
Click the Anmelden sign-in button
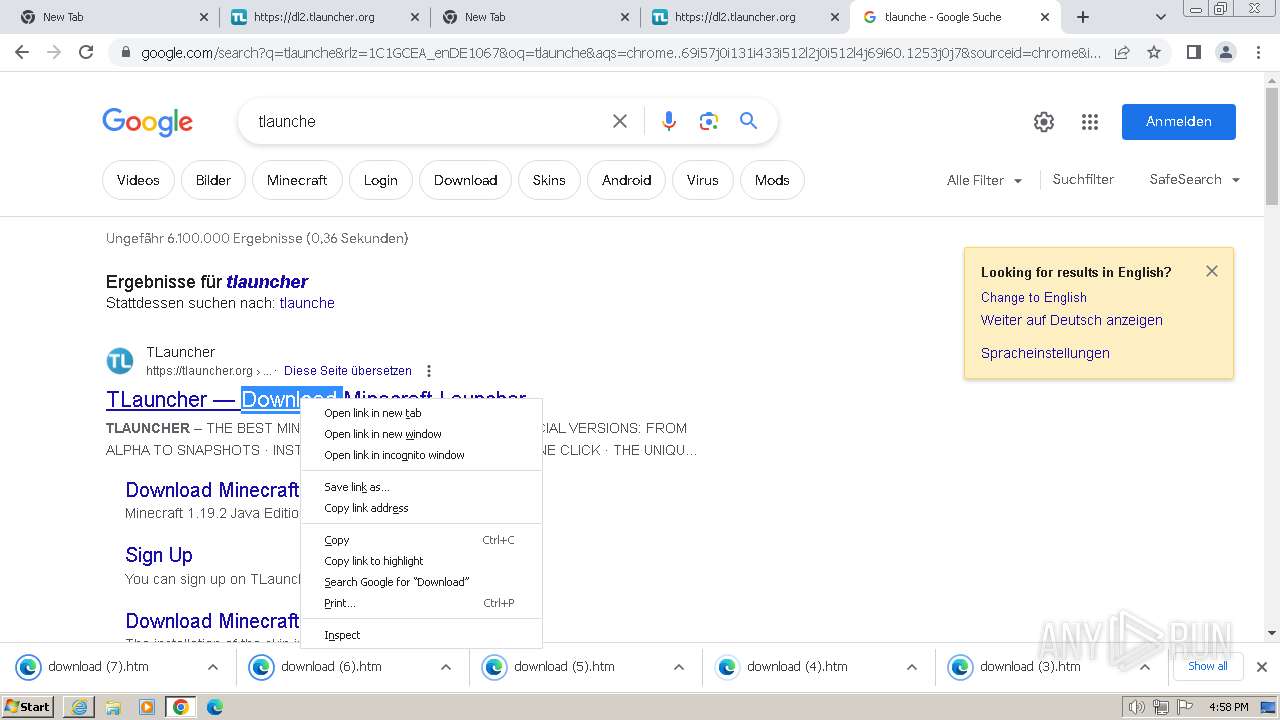1179,122
